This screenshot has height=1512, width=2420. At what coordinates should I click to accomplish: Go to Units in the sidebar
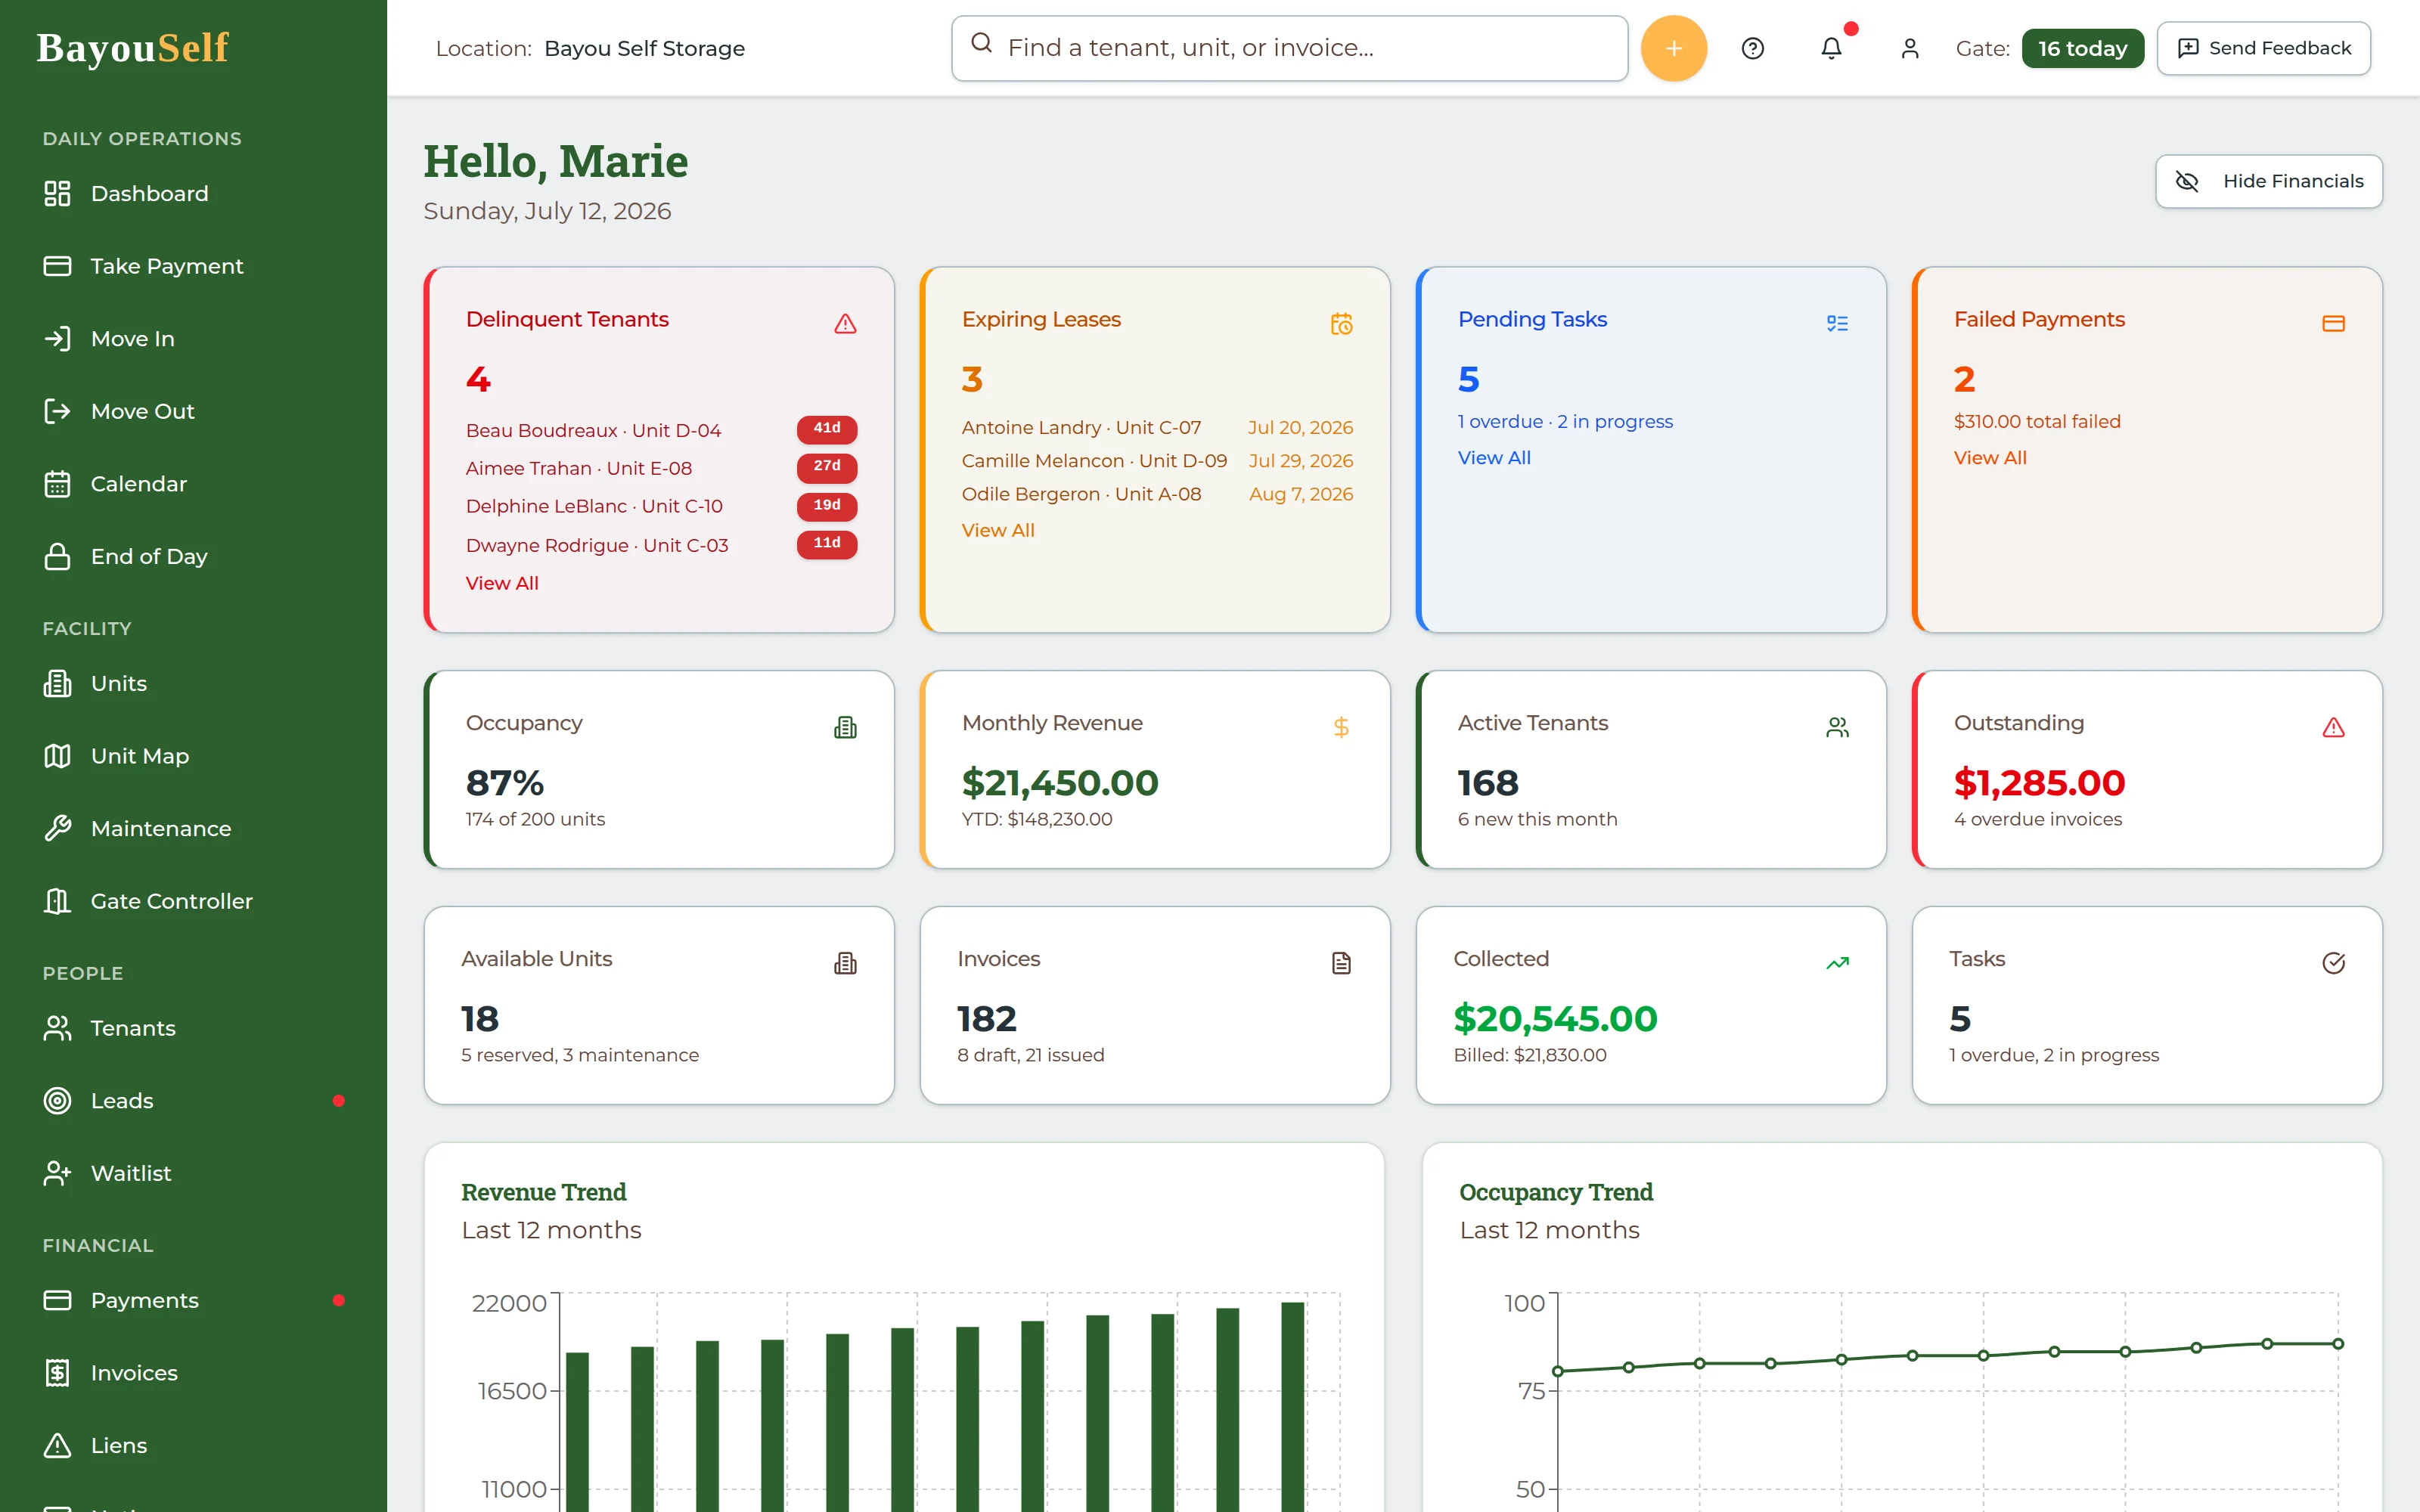click(x=193, y=683)
